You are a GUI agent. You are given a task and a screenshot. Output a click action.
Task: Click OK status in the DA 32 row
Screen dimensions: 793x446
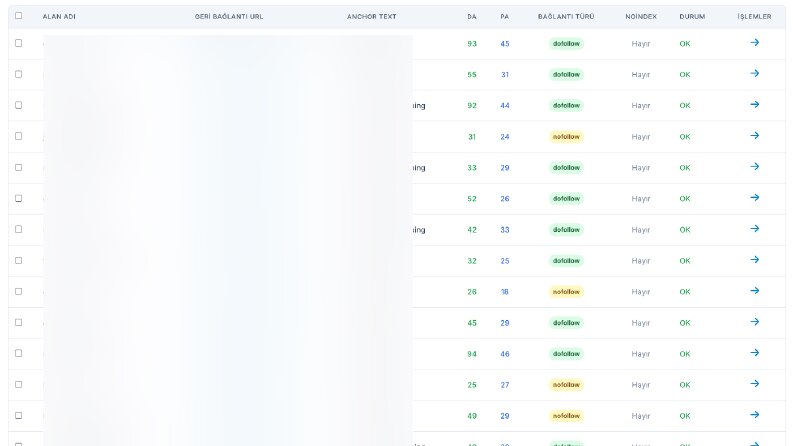tap(685, 261)
